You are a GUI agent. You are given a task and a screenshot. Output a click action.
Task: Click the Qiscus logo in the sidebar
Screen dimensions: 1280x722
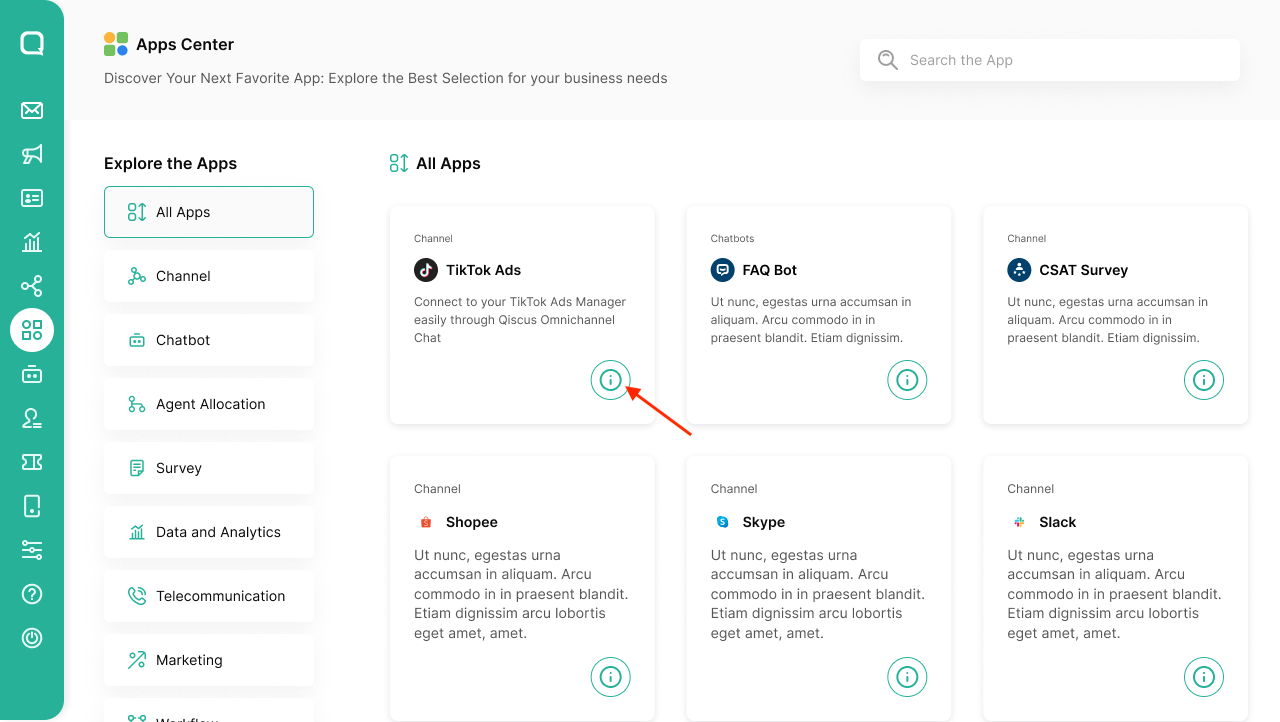(x=32, y=43)
